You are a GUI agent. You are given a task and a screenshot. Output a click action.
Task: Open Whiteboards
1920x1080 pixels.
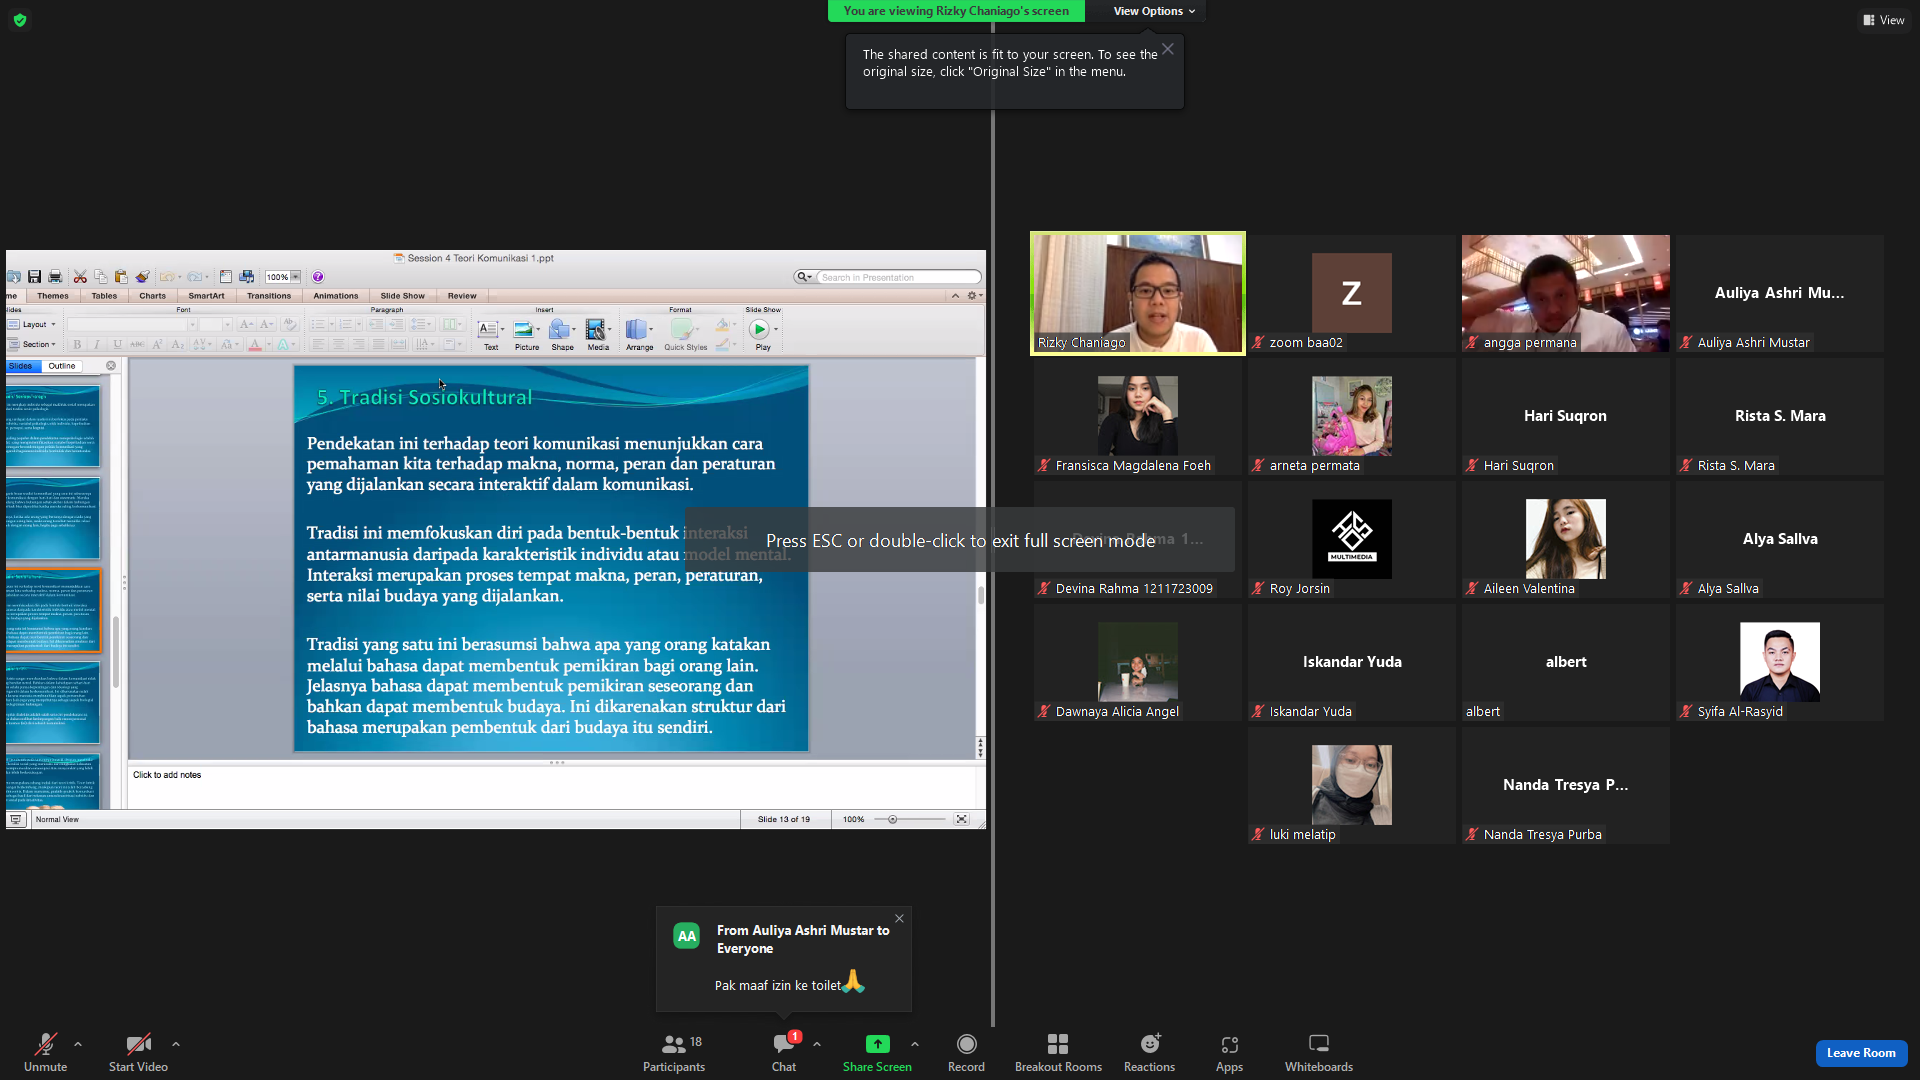coord(1319,1053)
